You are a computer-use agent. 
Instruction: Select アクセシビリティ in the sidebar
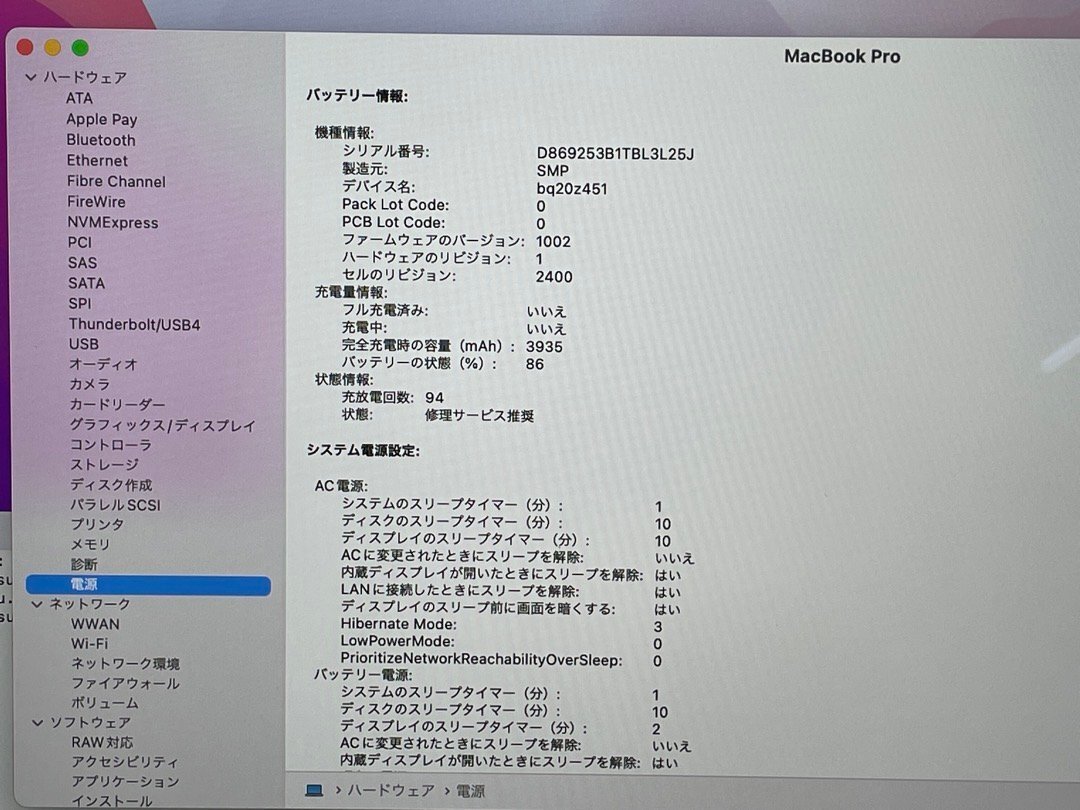[125, 762]
